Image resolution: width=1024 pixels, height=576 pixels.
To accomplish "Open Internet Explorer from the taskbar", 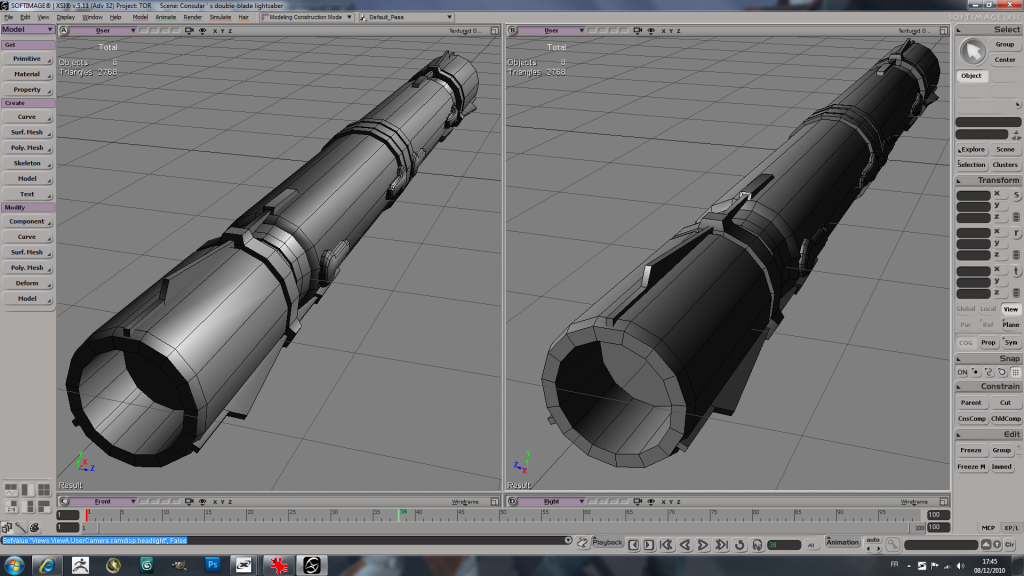I will click(46, 565).
